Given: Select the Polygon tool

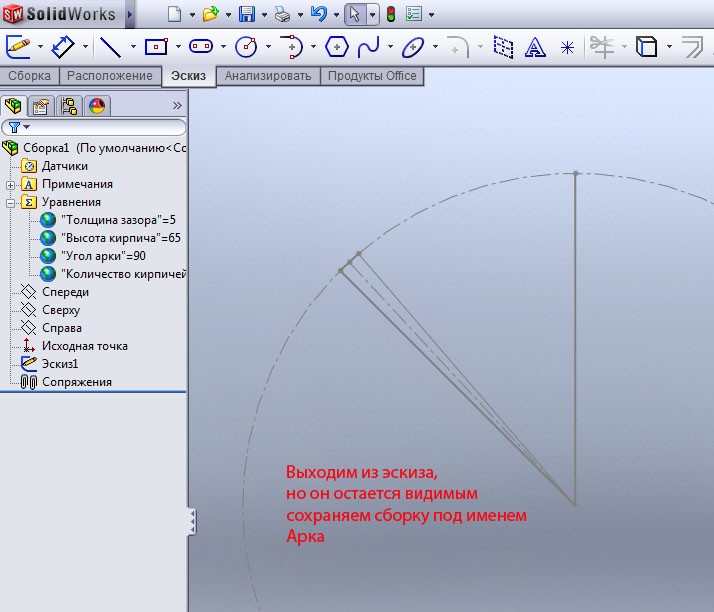Looking at the screenshot, I should (x=336, y=46).
